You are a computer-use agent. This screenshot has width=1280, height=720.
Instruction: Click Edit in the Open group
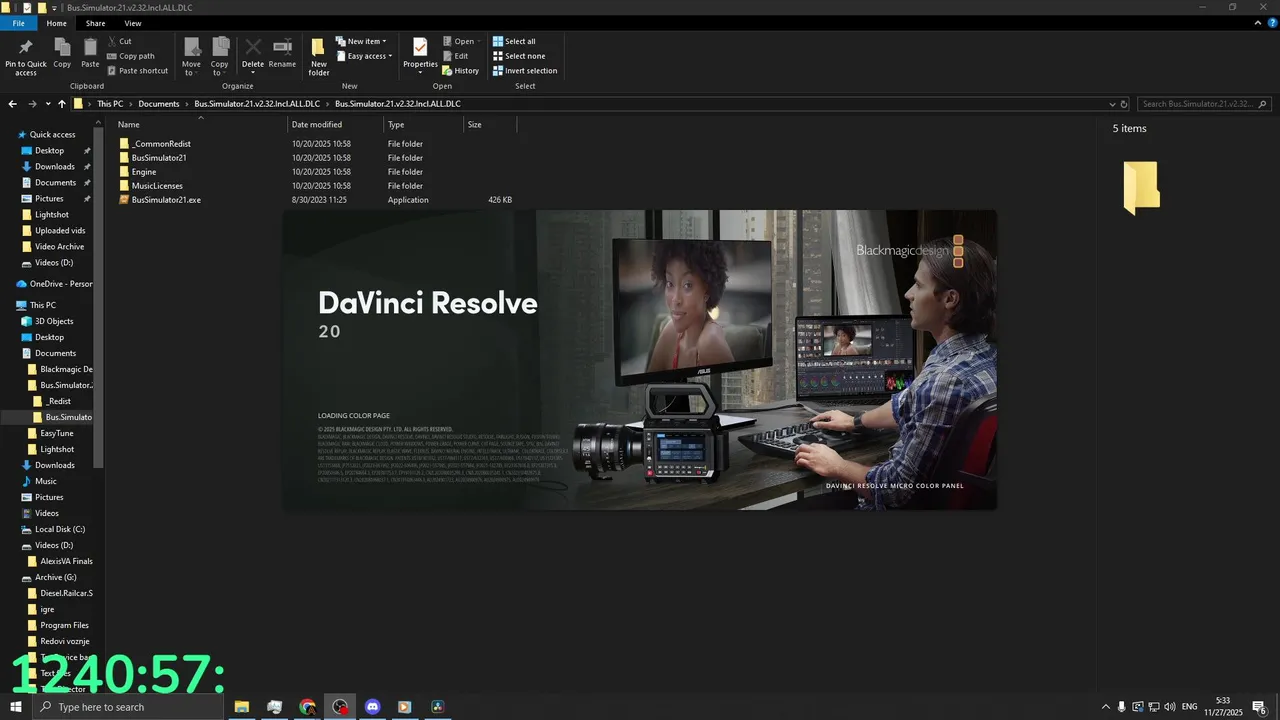click(455, 56)
